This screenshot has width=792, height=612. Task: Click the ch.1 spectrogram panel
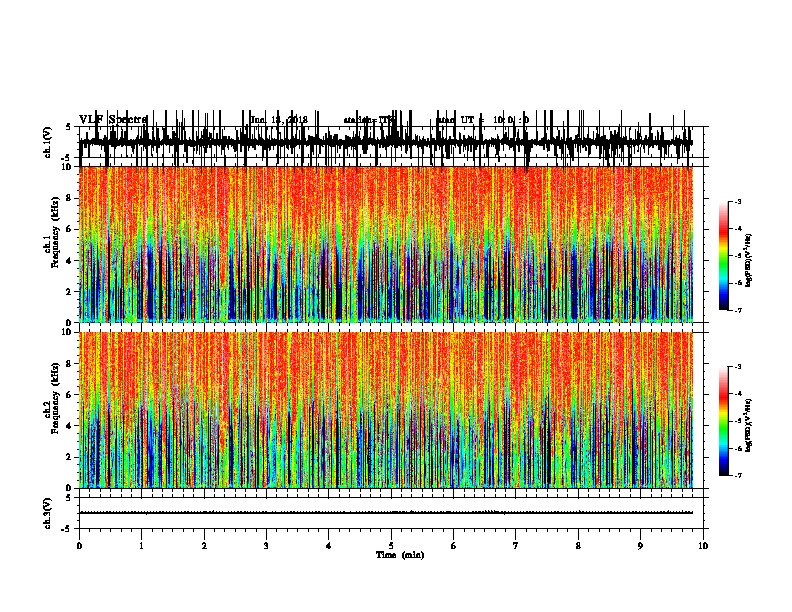point(386,244)
